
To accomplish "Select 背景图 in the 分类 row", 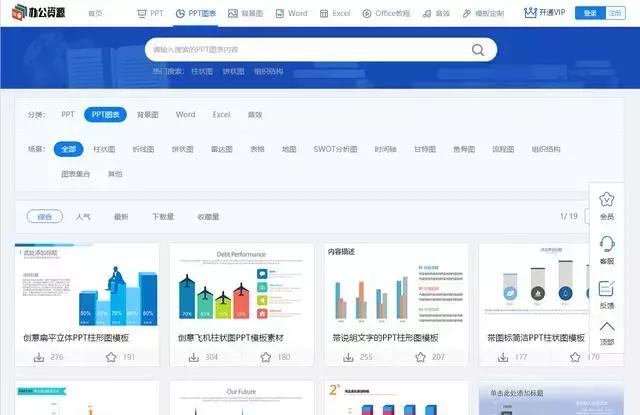I will [147, 115].
